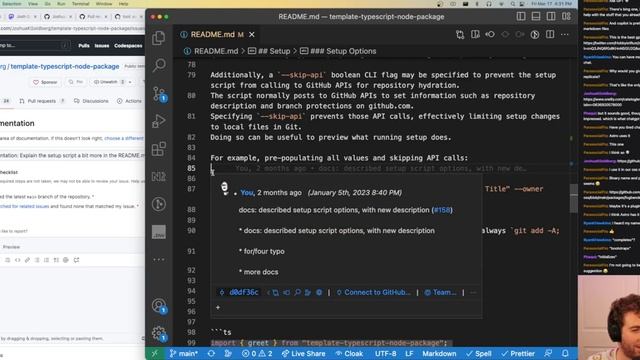Click the search commit icon in the hover toolbar
Image resolution: width=640 pixels, height=360 pixels.
click(298, 292)
